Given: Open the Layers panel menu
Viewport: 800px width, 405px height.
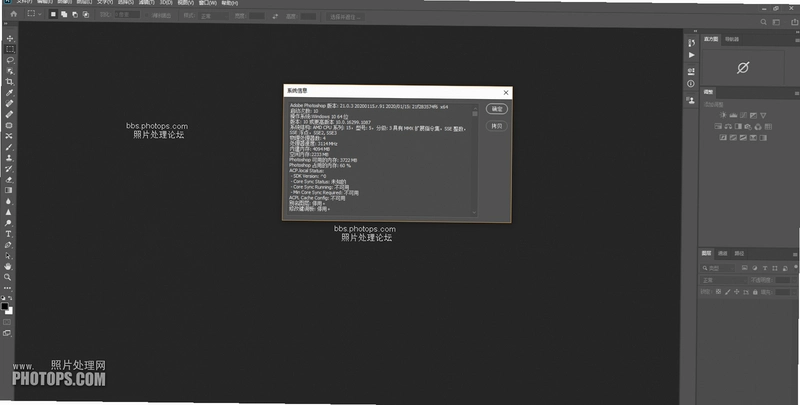Looking at the screenshot, I should 796,254.
